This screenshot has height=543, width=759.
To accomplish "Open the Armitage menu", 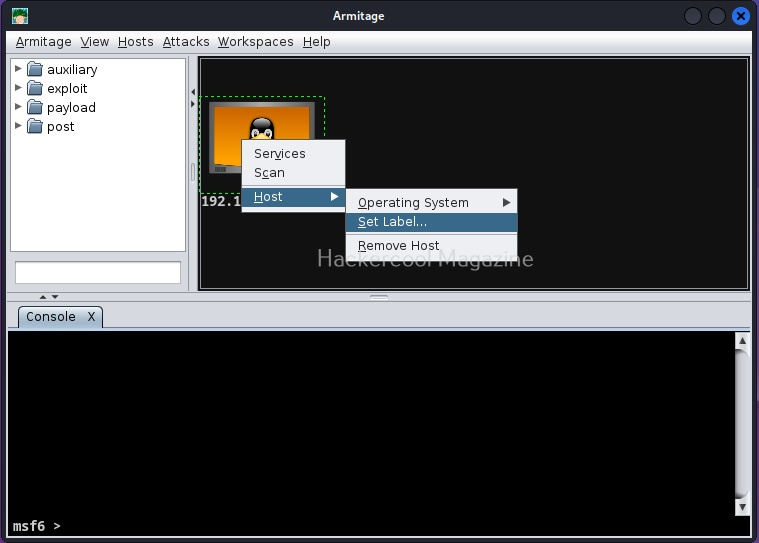I will [44, 42].
